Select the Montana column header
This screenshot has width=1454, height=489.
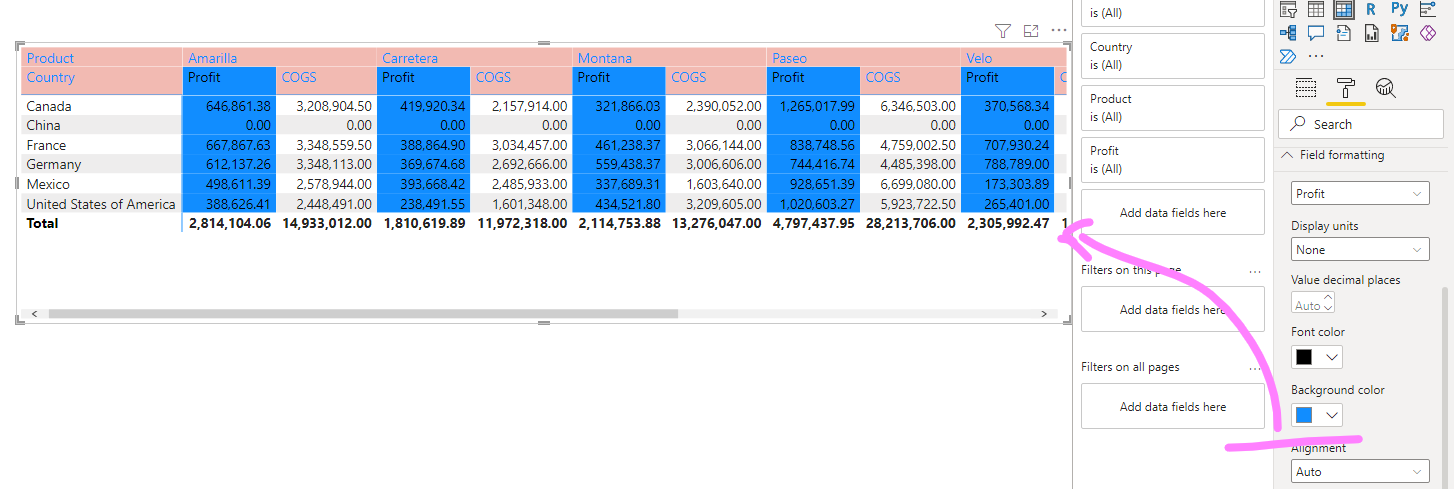(605, 58)
